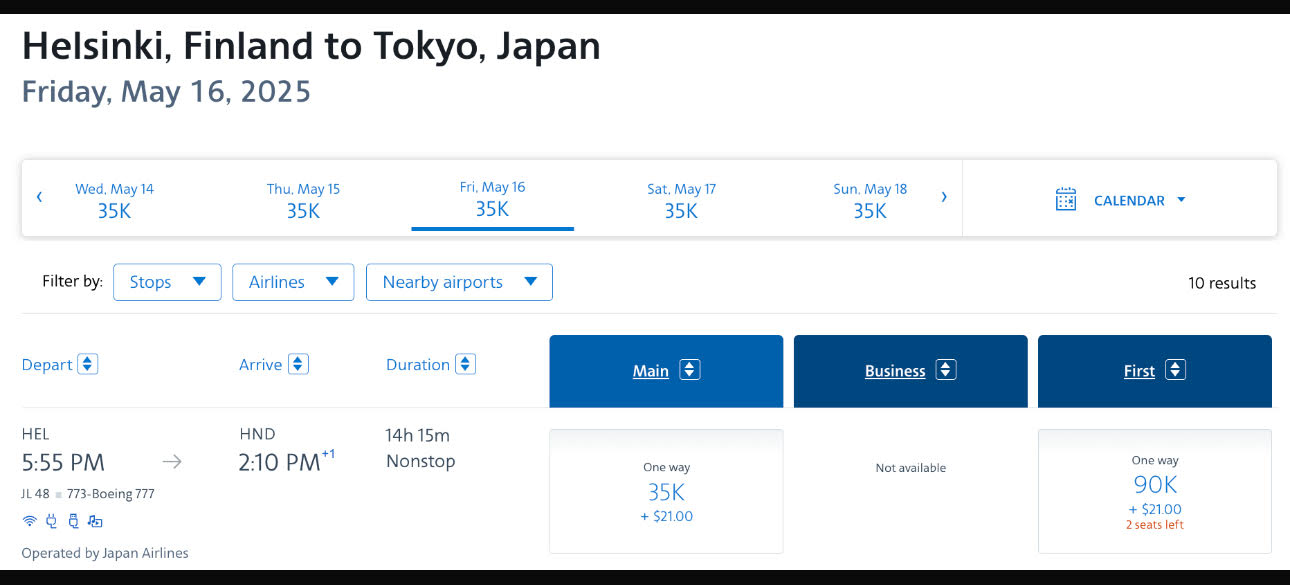Click the Nonstop label
The height and width of the screenshot is (585, 1290).
pyautogui.click(x=421, y=461)
